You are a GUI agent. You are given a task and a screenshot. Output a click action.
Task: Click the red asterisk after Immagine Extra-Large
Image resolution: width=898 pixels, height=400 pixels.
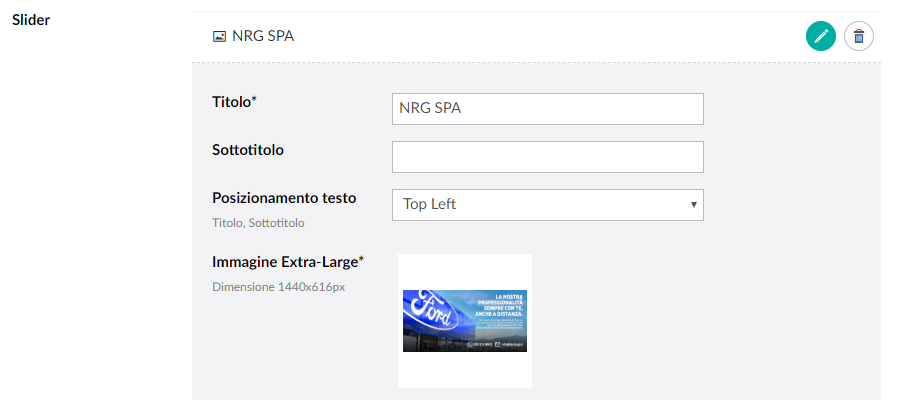tap(361, 260)
